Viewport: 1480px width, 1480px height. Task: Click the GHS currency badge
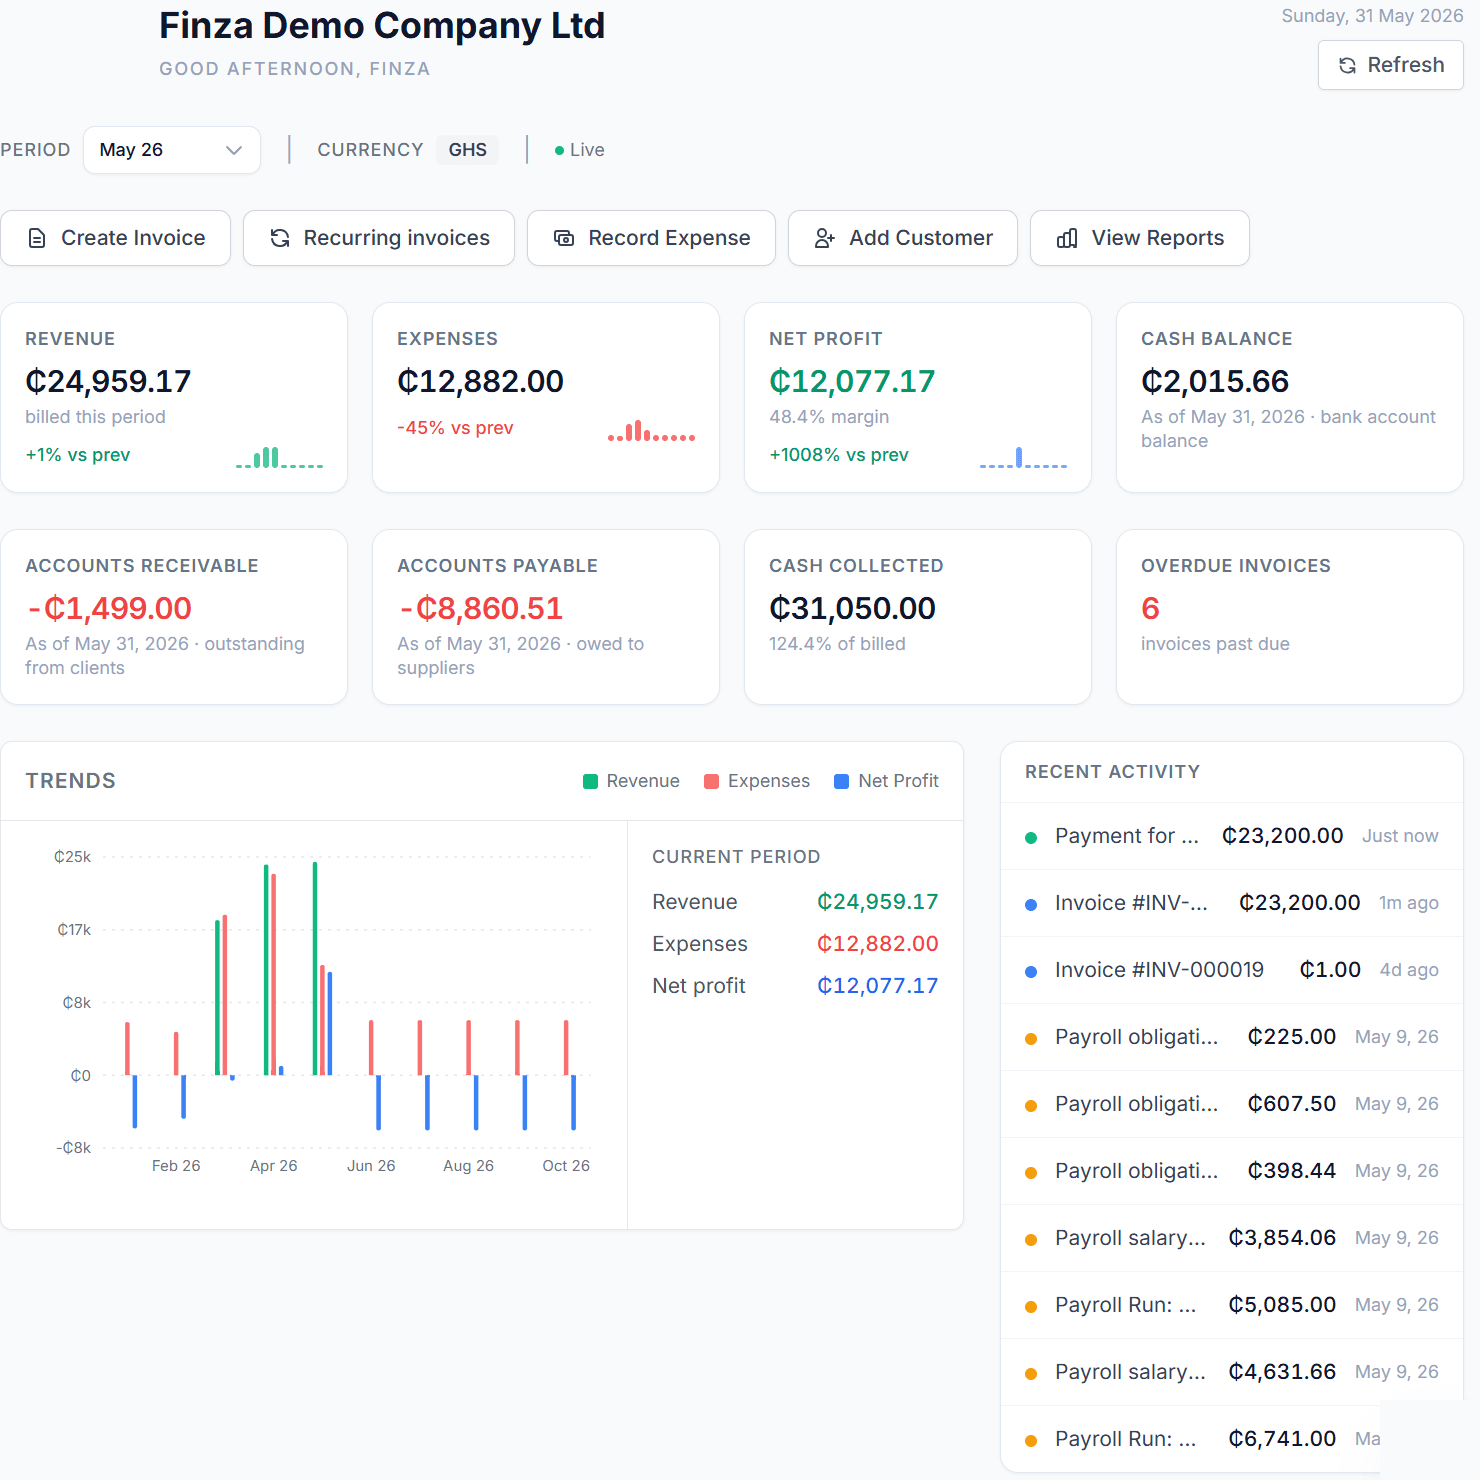(467, 150)
